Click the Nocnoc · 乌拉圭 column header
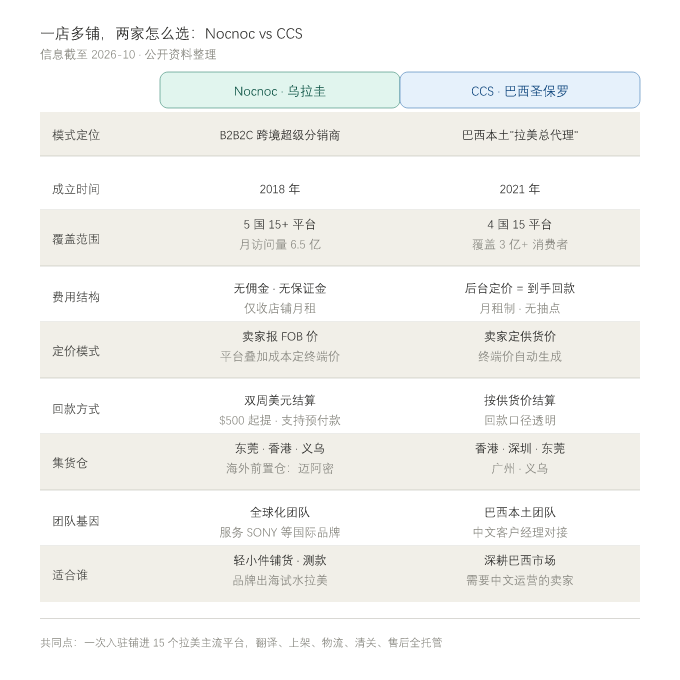 [280, 90]
